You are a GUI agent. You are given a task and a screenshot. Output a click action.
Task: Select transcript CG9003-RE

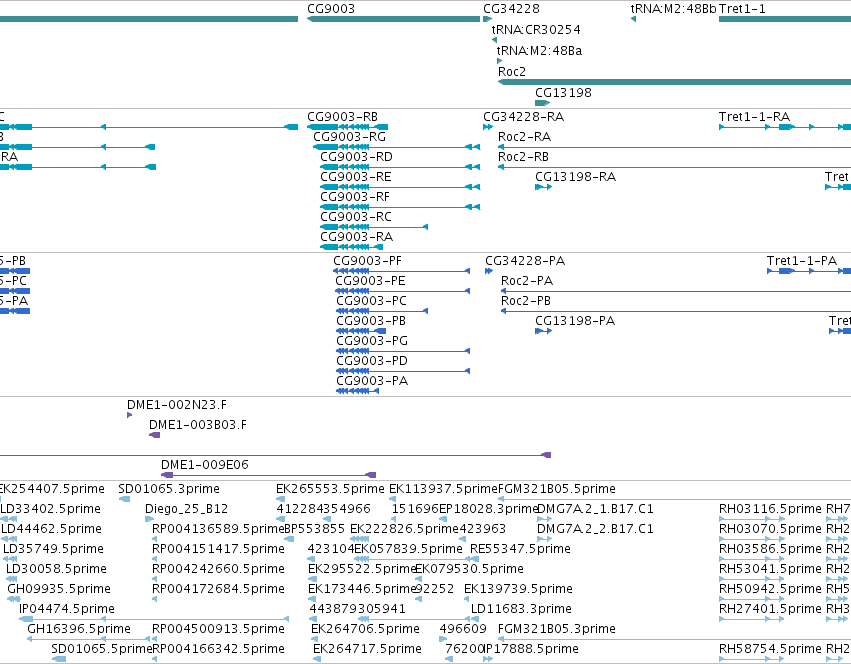pos(400,187)
